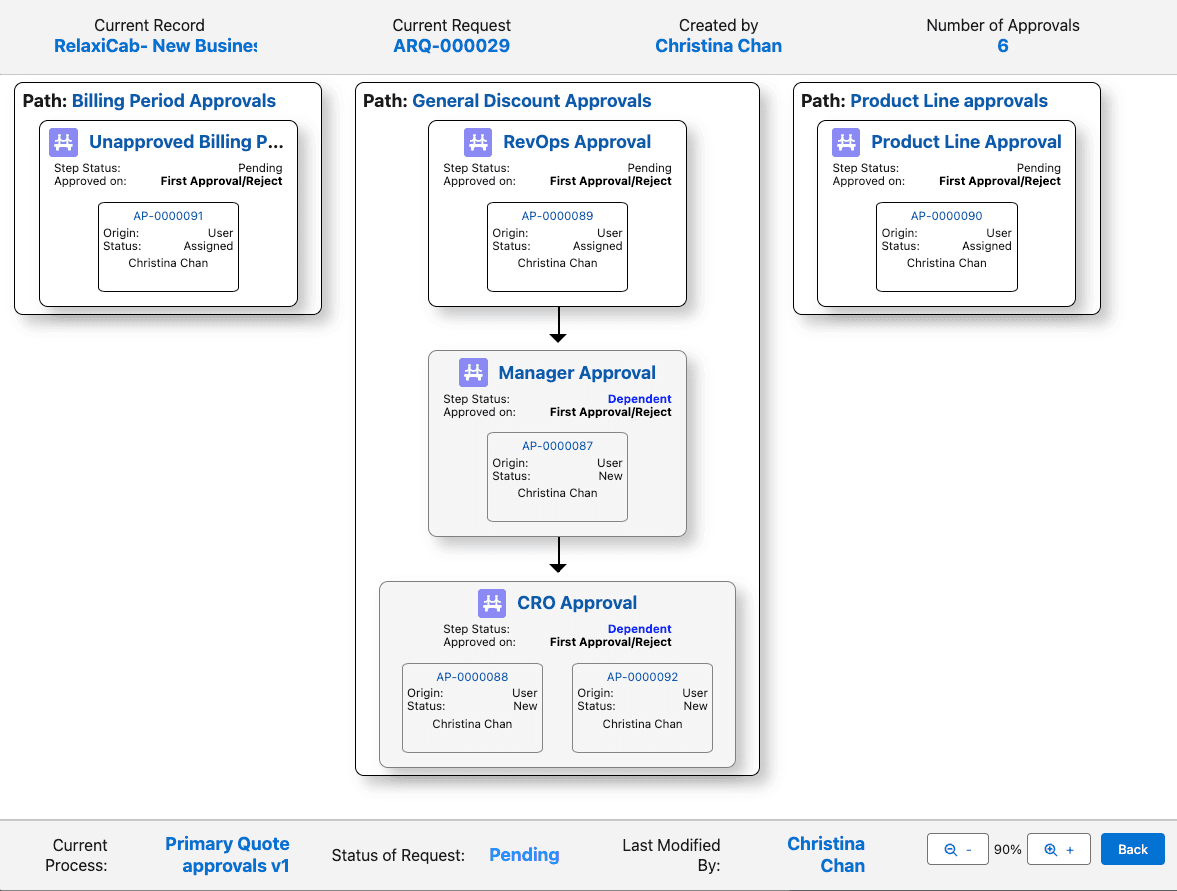Open approval AP-0000090

947,215
